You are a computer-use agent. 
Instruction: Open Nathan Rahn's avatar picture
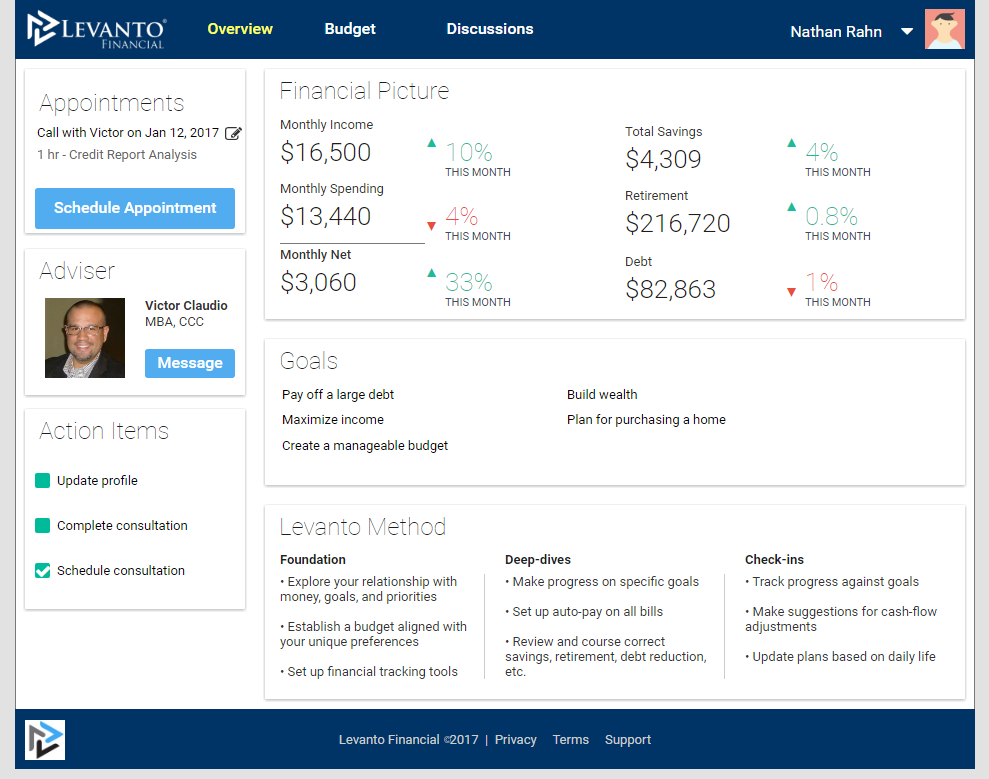pyautogui.click(x=944, y=29)
